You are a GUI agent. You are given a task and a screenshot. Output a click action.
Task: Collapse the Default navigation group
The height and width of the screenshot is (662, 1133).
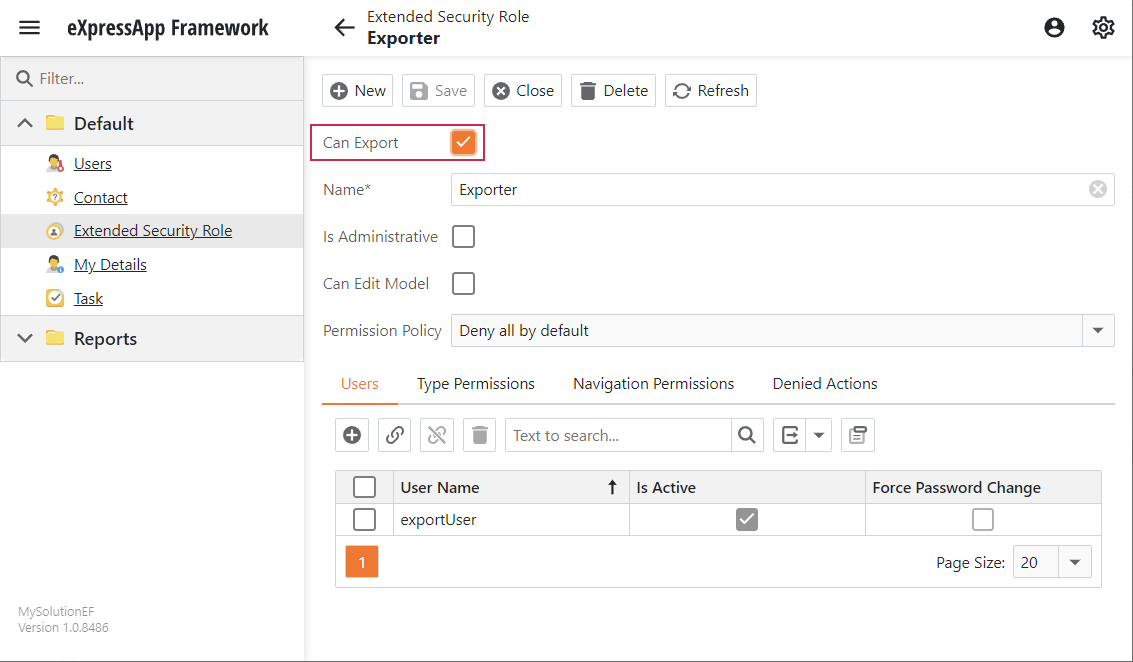tap(25, 123)
